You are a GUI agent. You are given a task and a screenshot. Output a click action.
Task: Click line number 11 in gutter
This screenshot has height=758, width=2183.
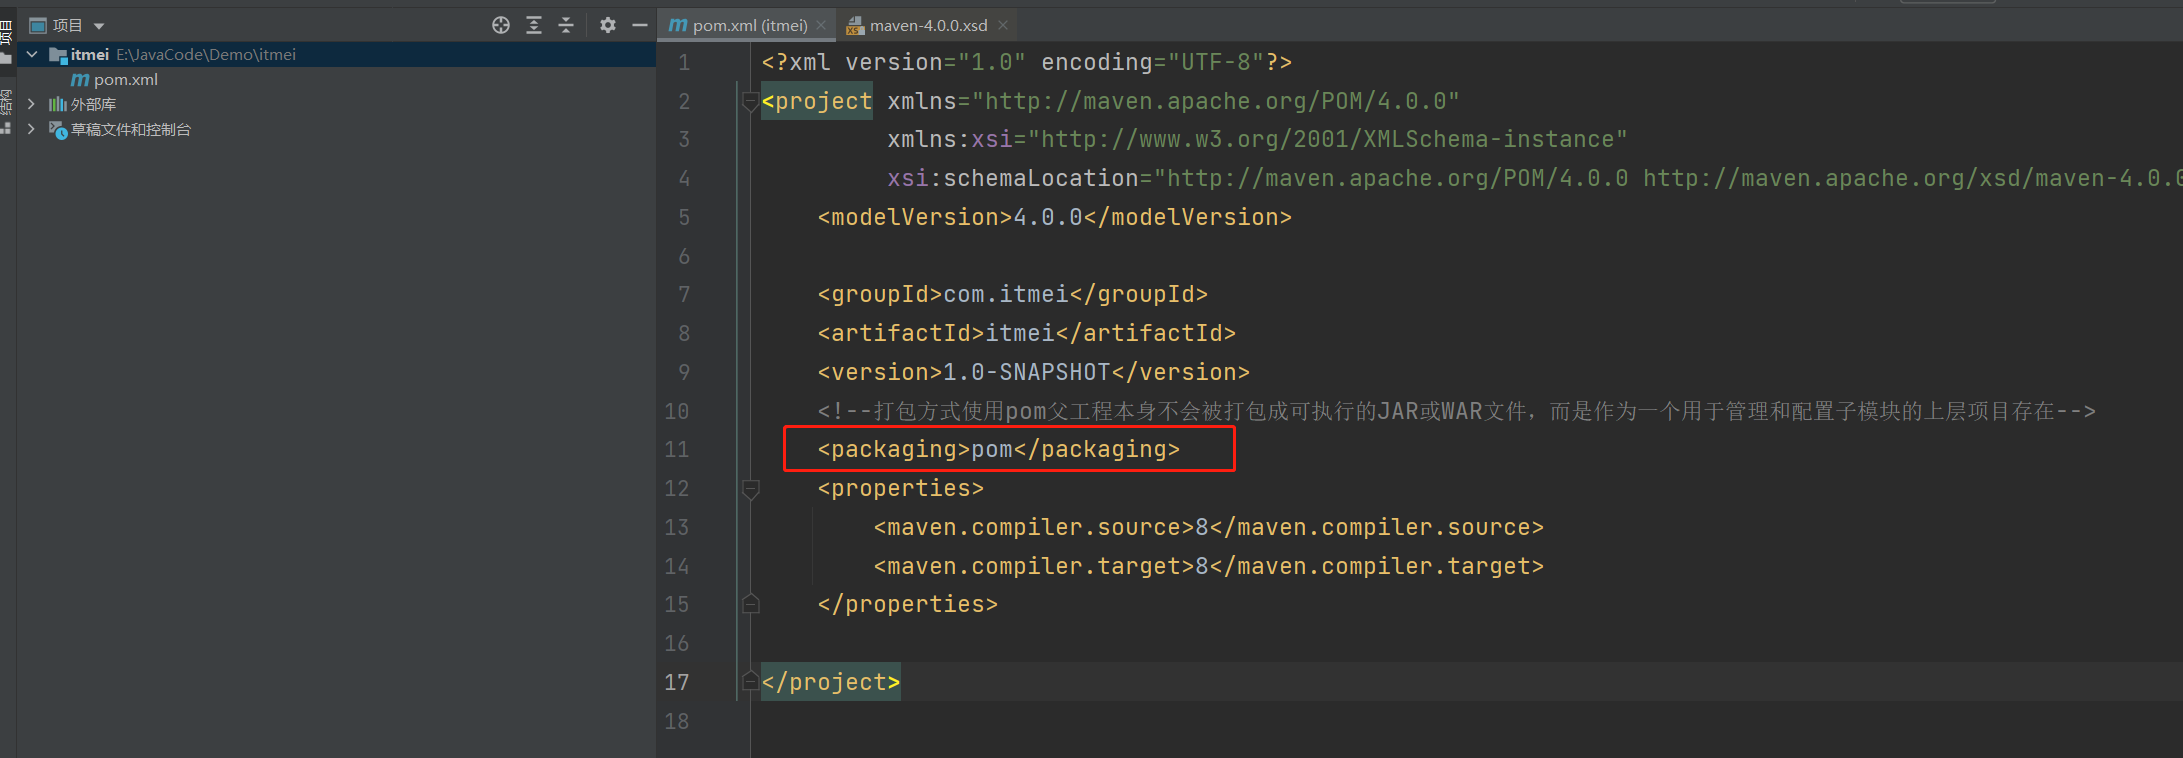point(677,450)
